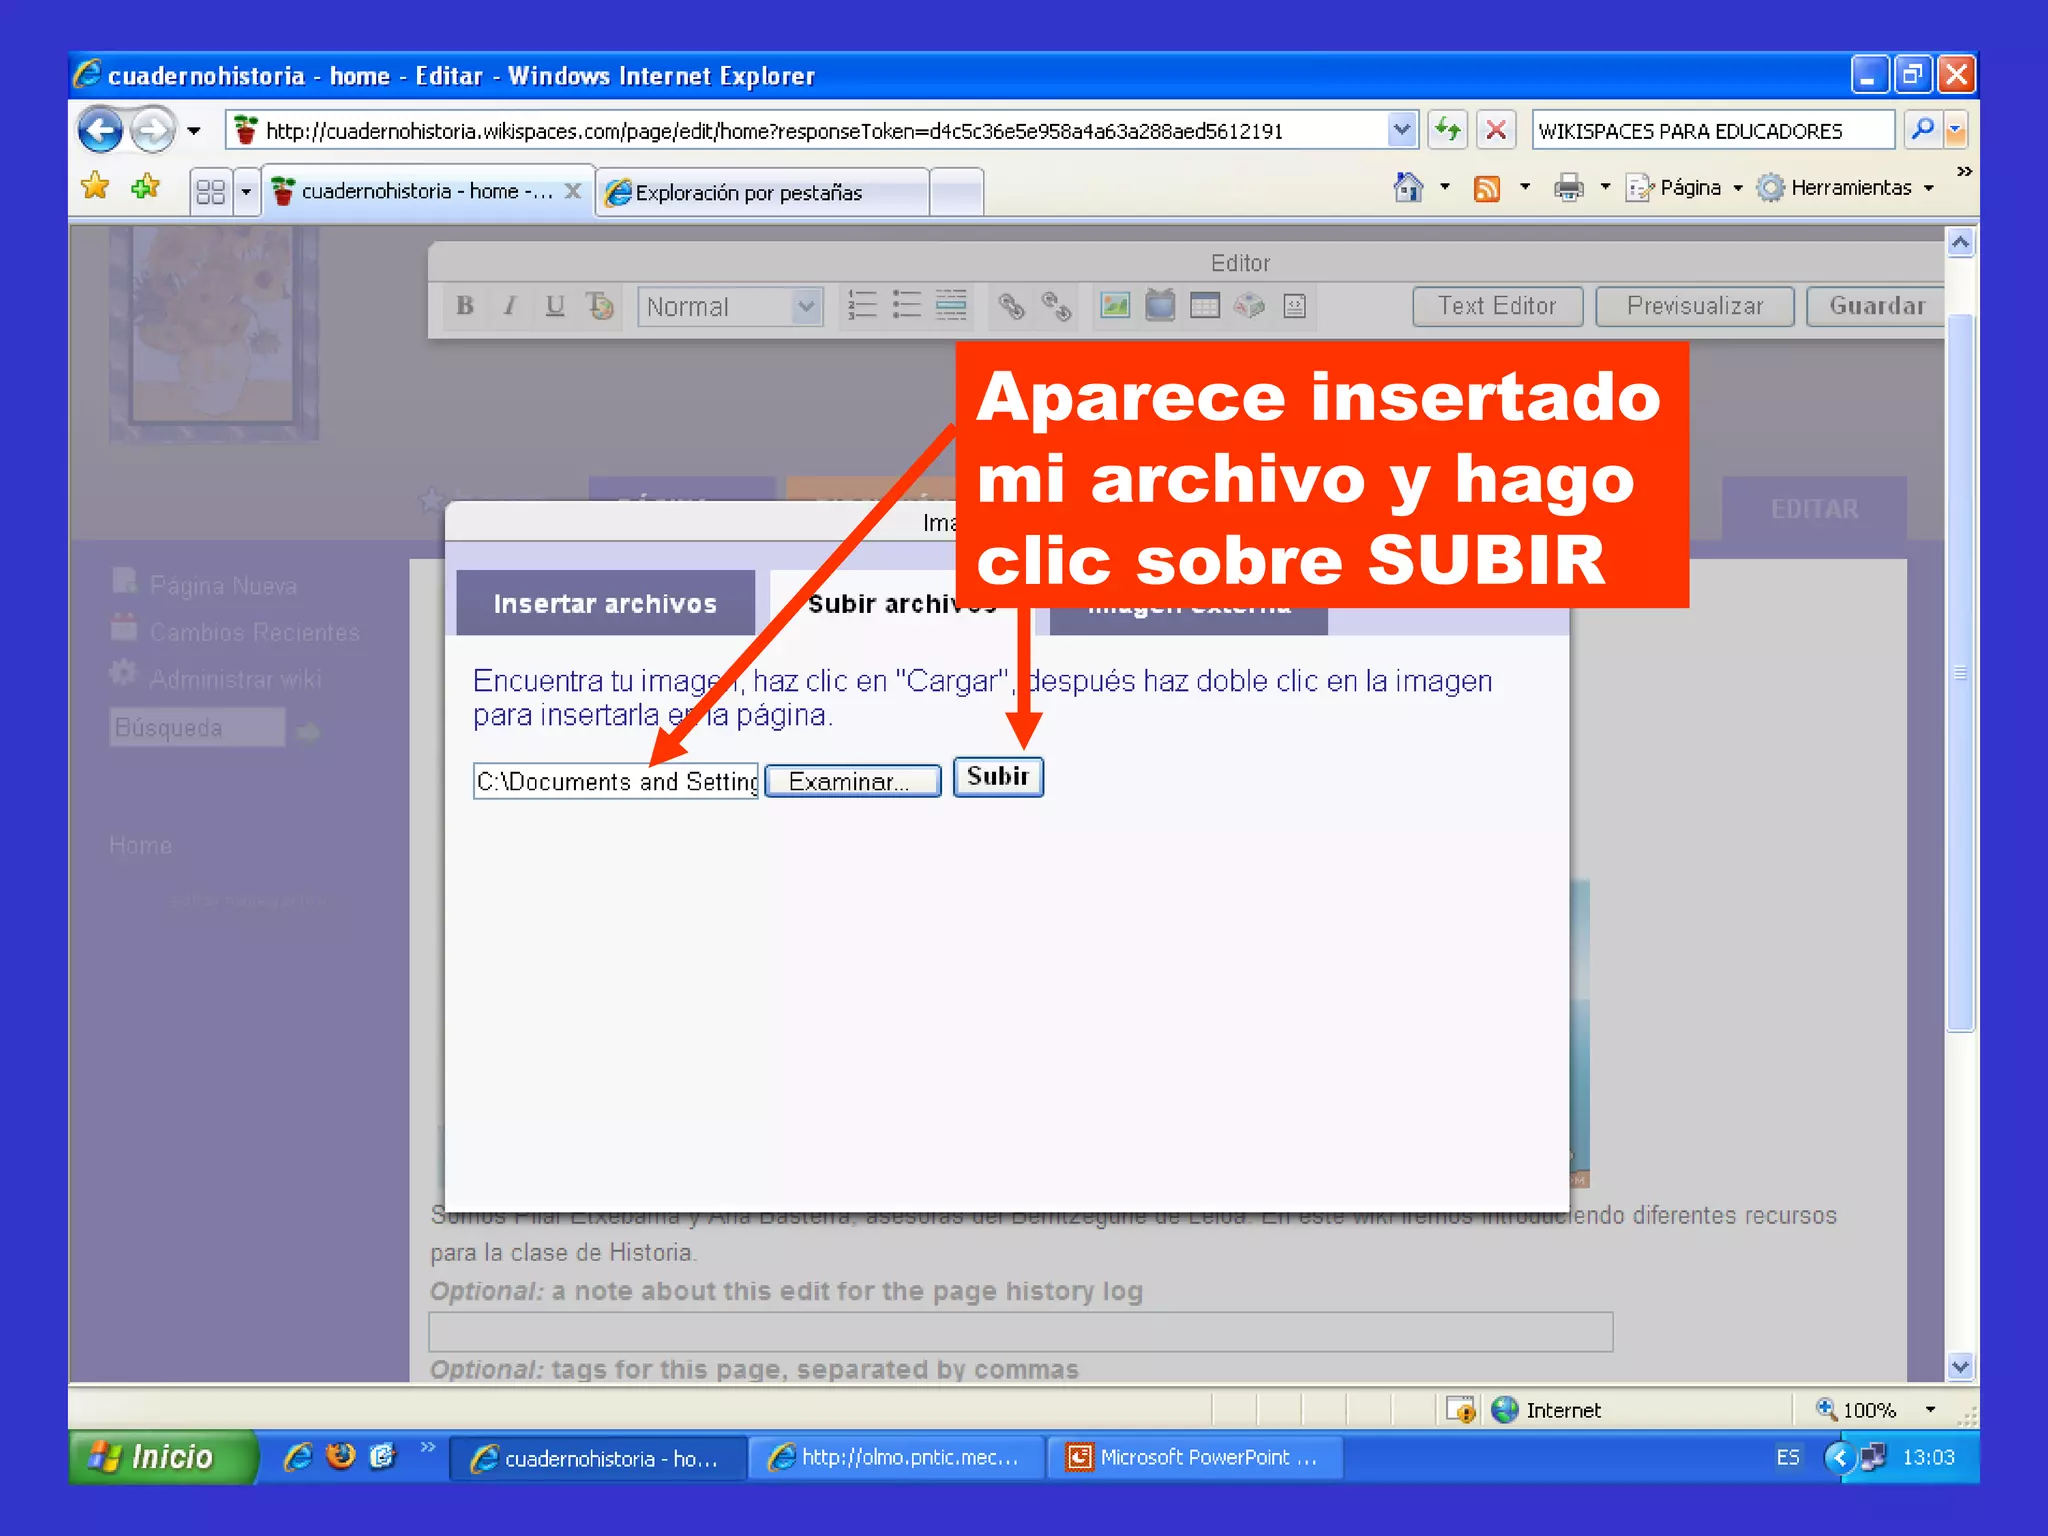Toggle Underline in the editor toolbar
The width and height of the screenshot is (2048, 1536).
[x=555, y=306]
